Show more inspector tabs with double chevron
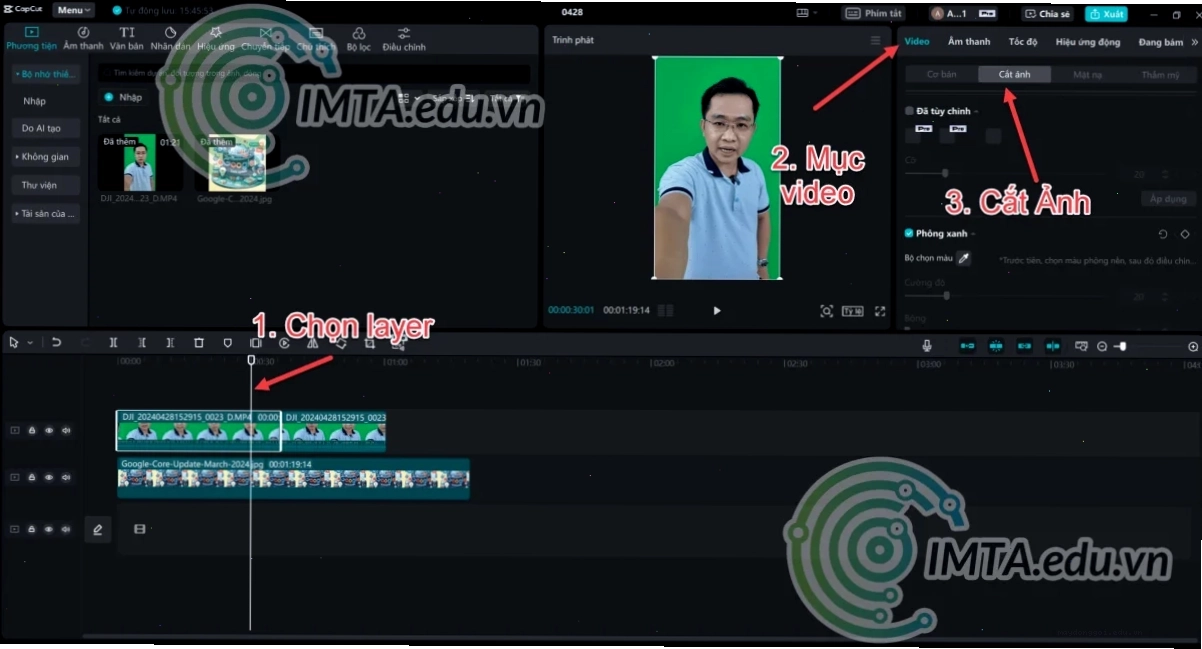Screen dimensions: 1202x649 (1194, 42)
